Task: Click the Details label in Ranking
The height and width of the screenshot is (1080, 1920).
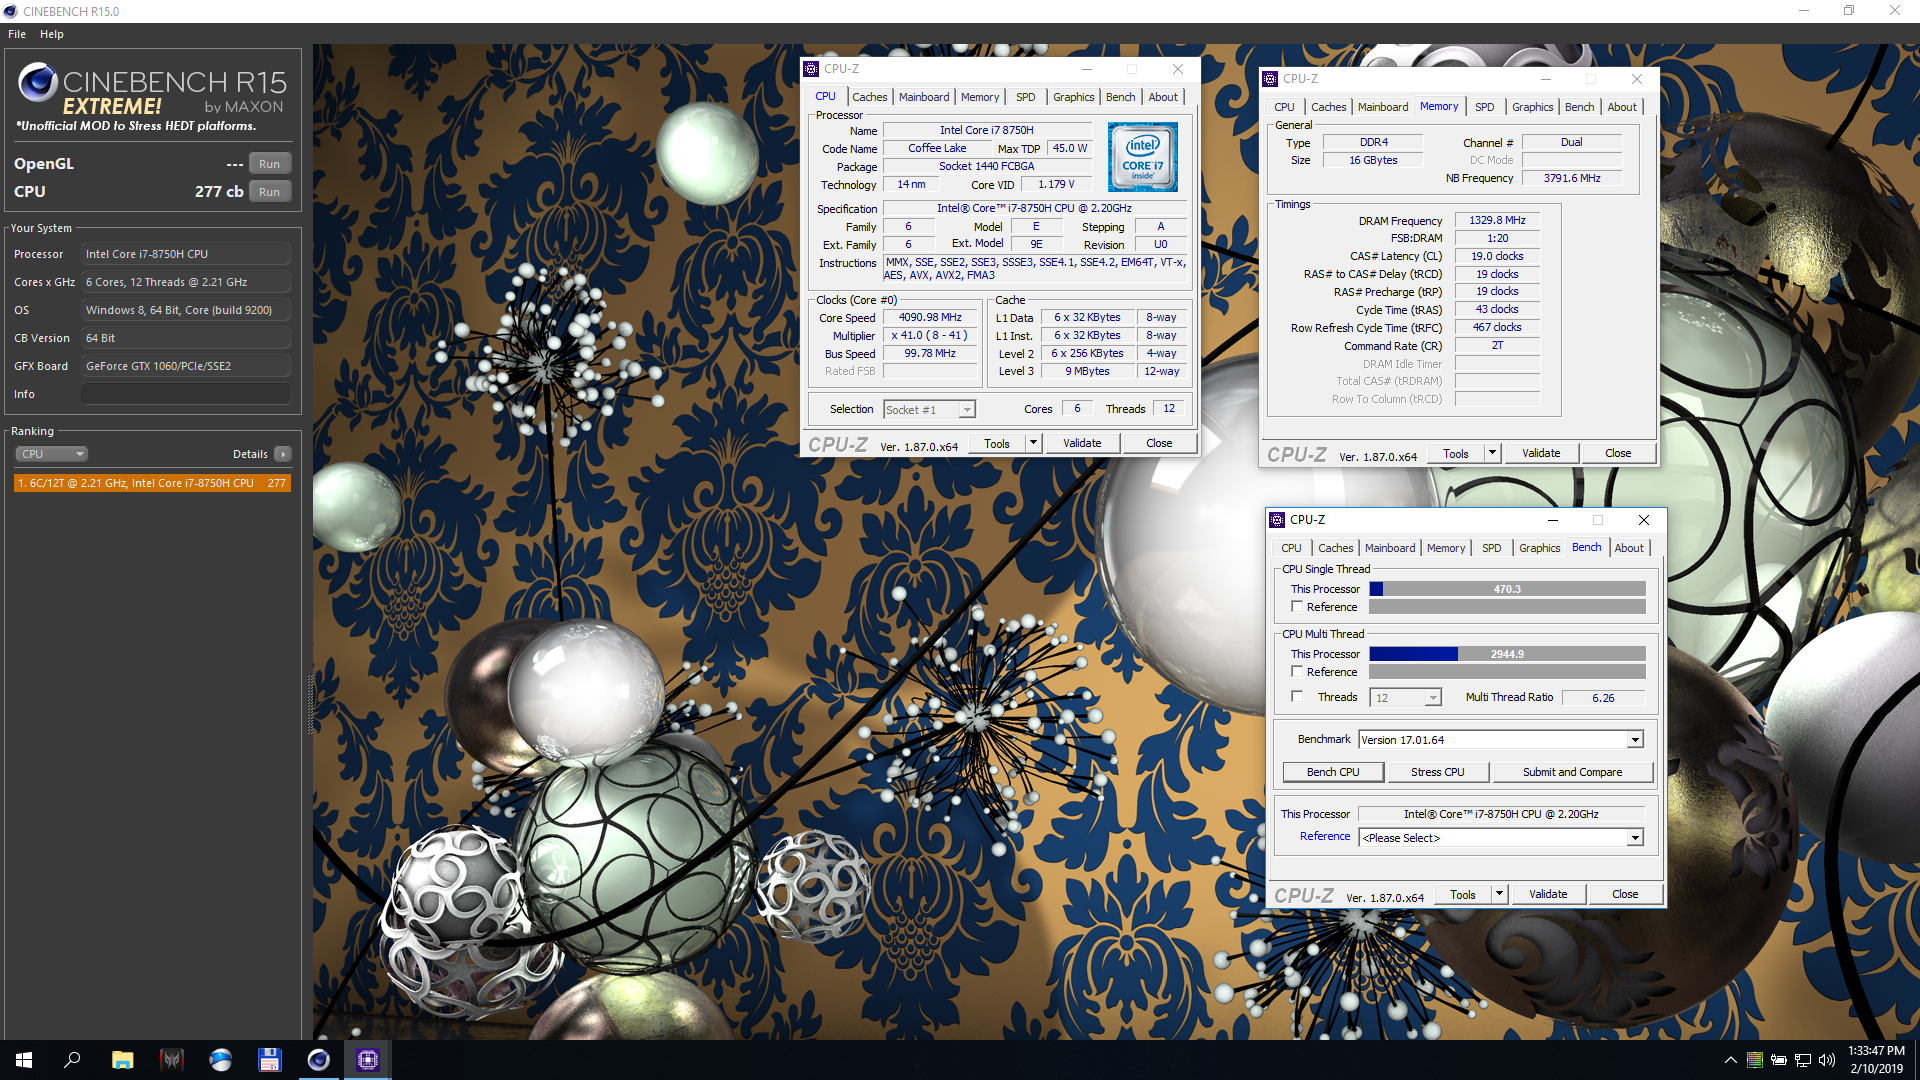Action: (x=250, y=454)
